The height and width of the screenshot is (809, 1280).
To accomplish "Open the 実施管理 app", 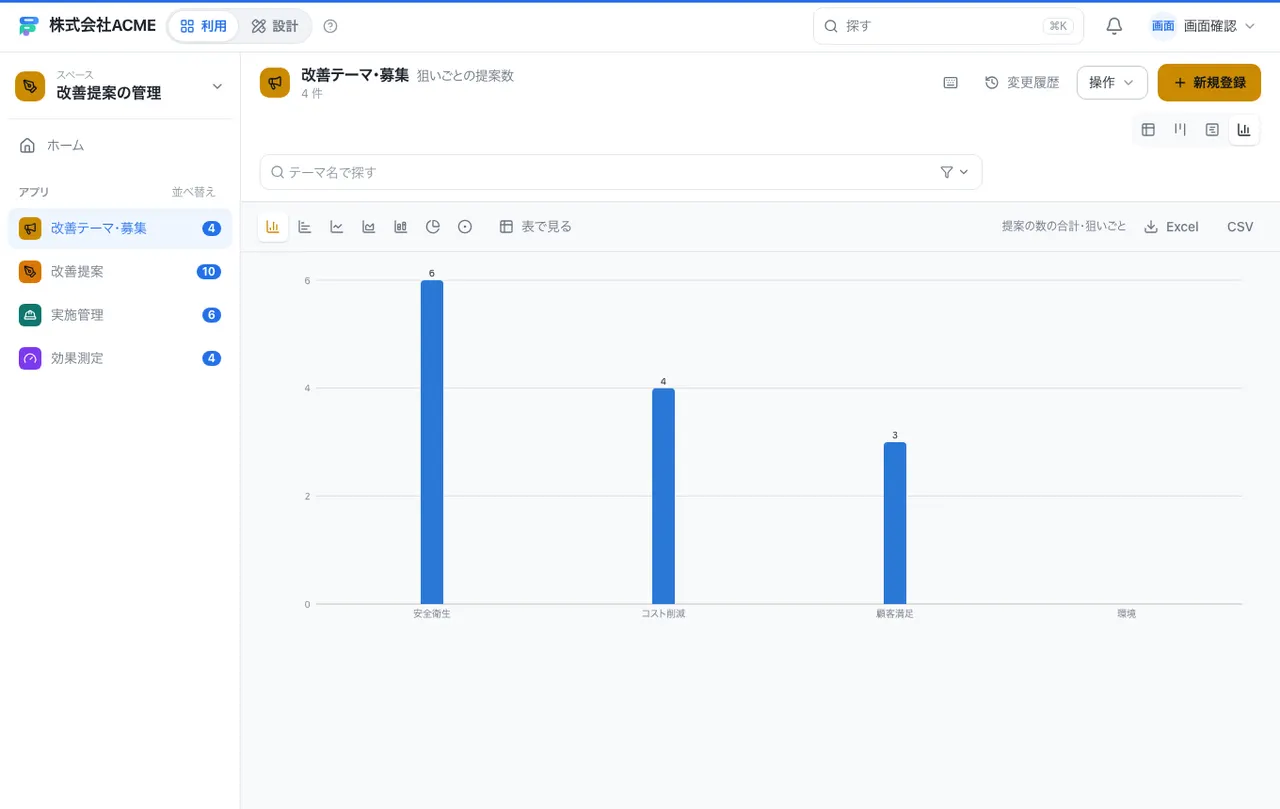I will coord(120,315).
